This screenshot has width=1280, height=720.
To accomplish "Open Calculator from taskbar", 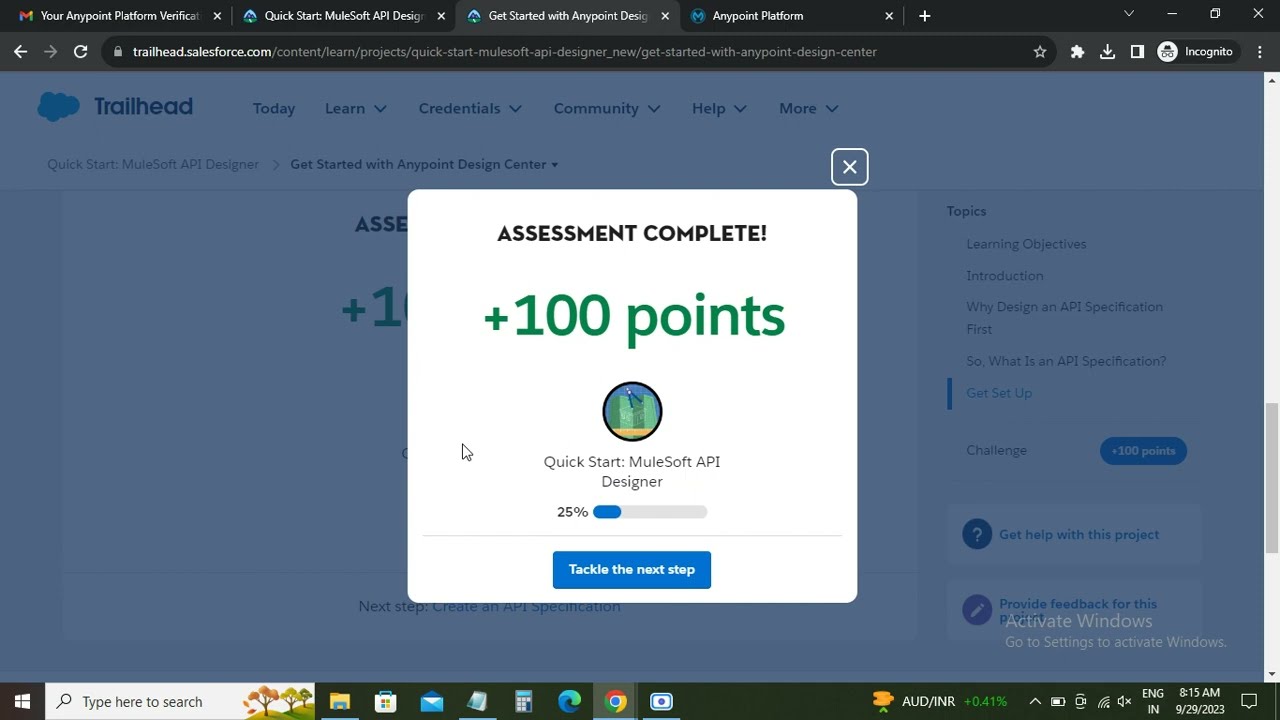I will pyautogui.click(x=524, y=701).
